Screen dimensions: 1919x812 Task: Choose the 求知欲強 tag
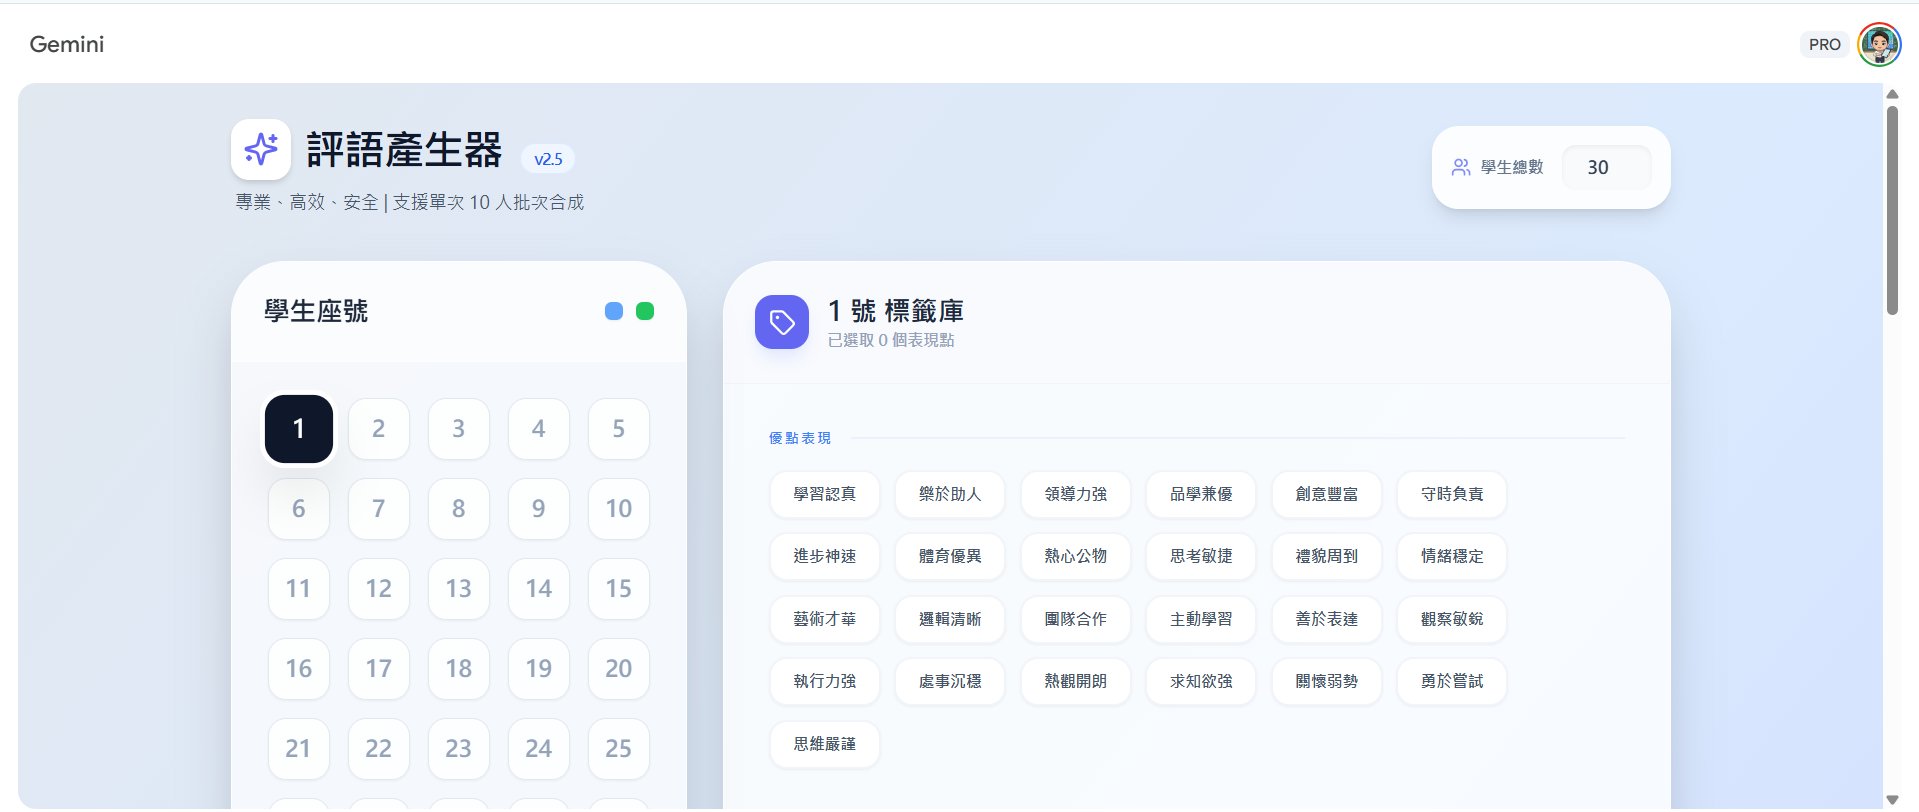[1201, 681]
